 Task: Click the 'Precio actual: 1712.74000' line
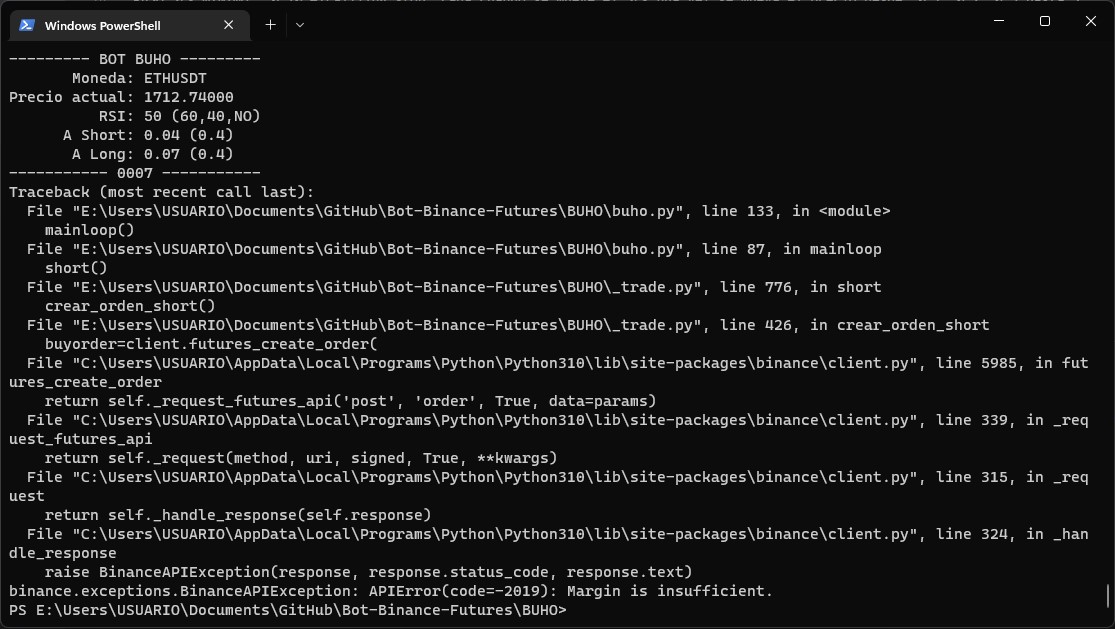[x=121, y=97]
